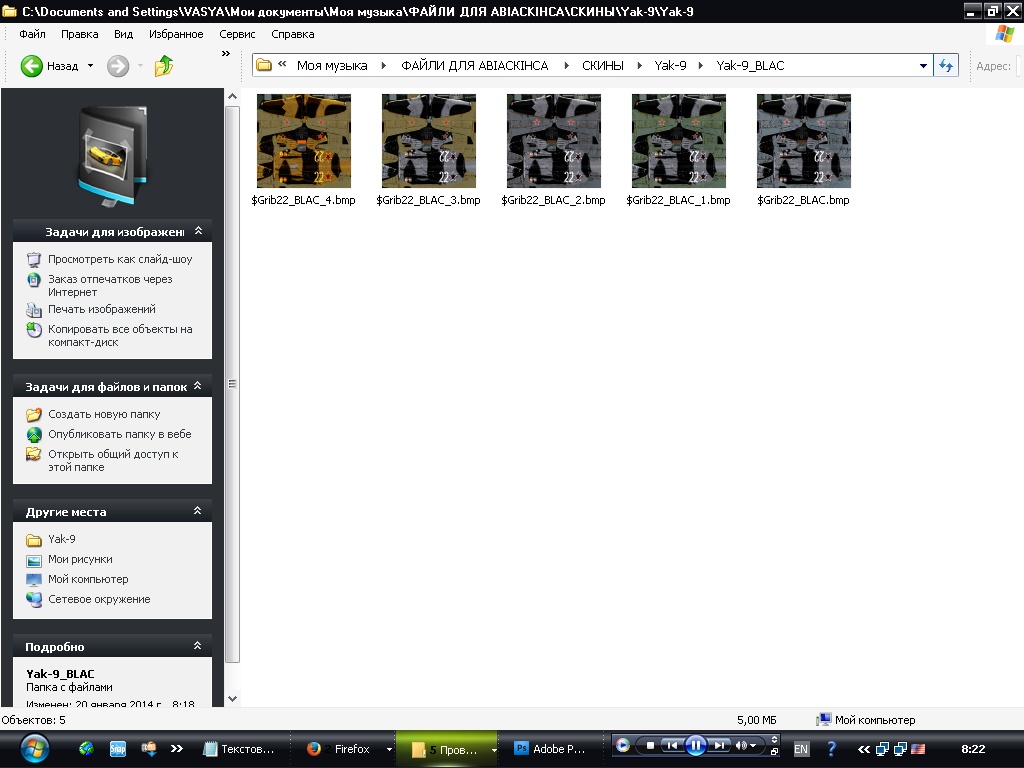The height and width of the screenshot is (768, 1024).
Task: Click the blue help question mark icon
Action: pyautogui.click(x=831, y=748)
